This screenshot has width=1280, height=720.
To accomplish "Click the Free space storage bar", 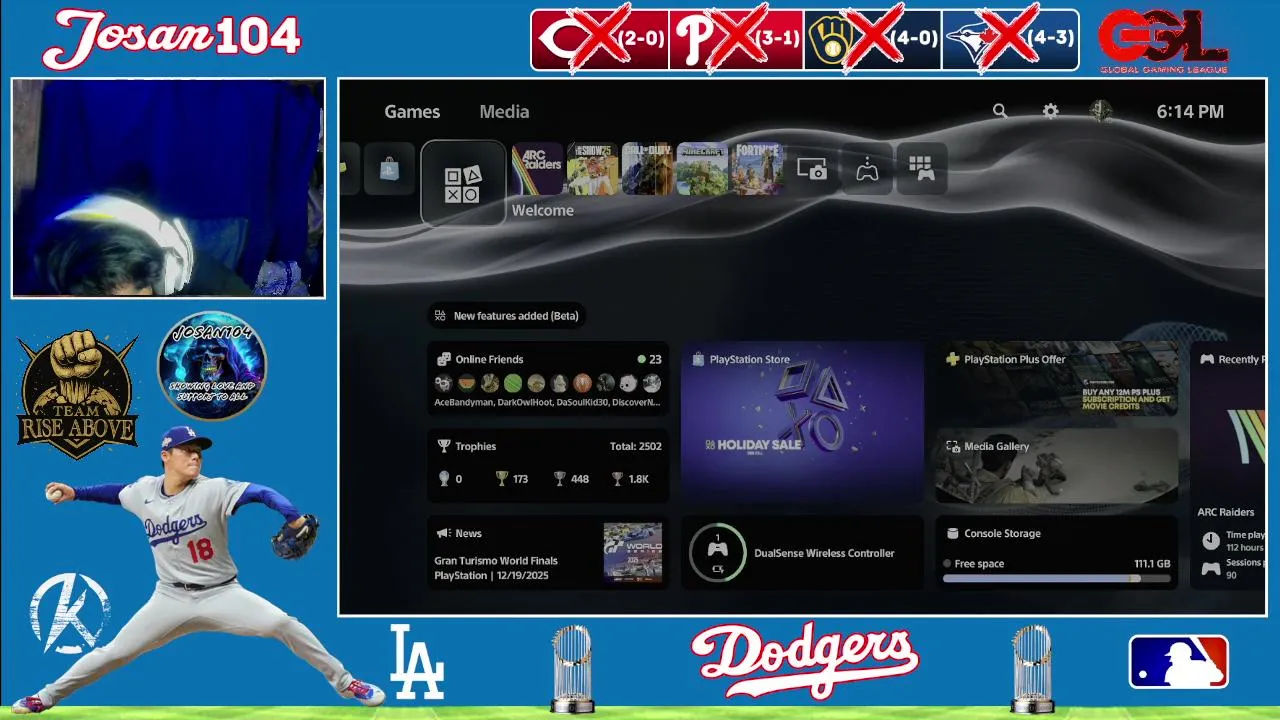I will coord(1056,578).
